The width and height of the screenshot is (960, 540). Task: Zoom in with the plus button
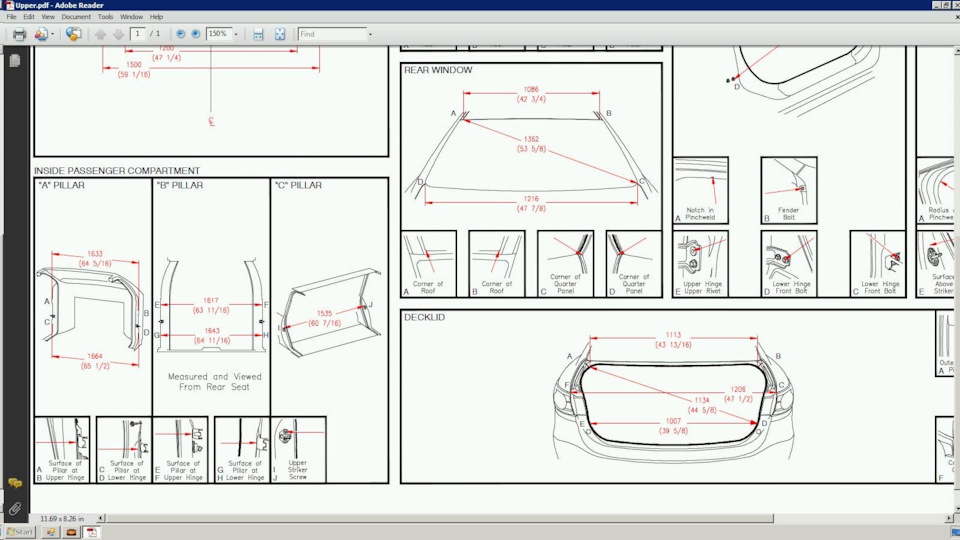[196, 34]
